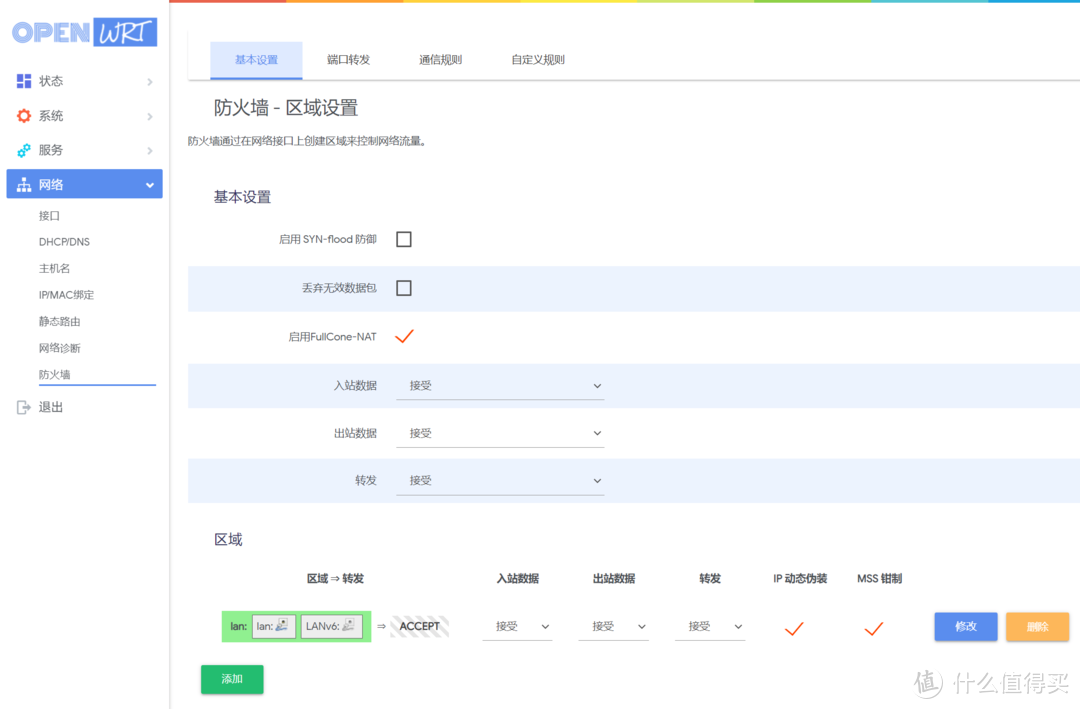
Task: Click the 添加 button to add a zone
Action: [x=231, y=679]
